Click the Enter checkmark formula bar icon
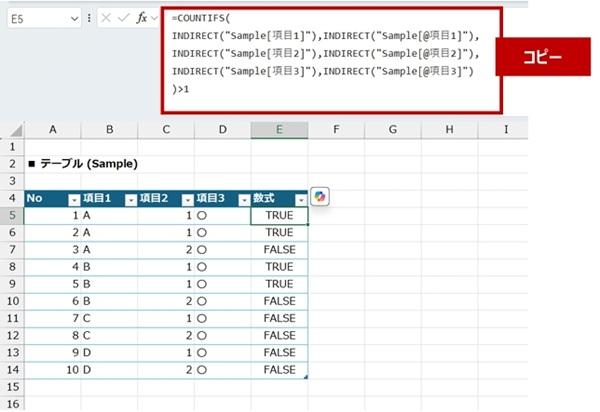Image resolution: width=600 pixels, height=412 pixels. 124,19
